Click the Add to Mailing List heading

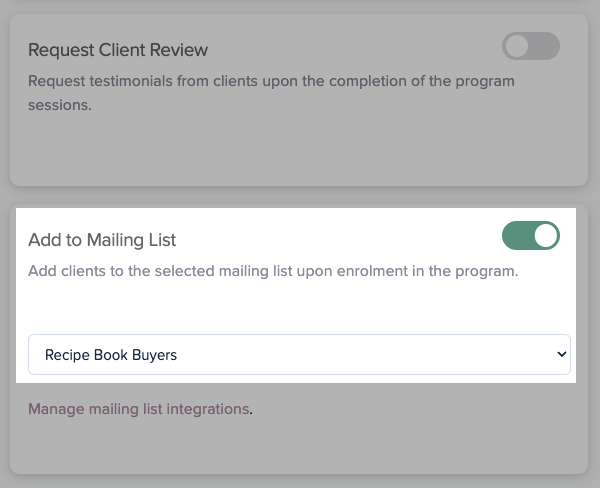(102, 240)
